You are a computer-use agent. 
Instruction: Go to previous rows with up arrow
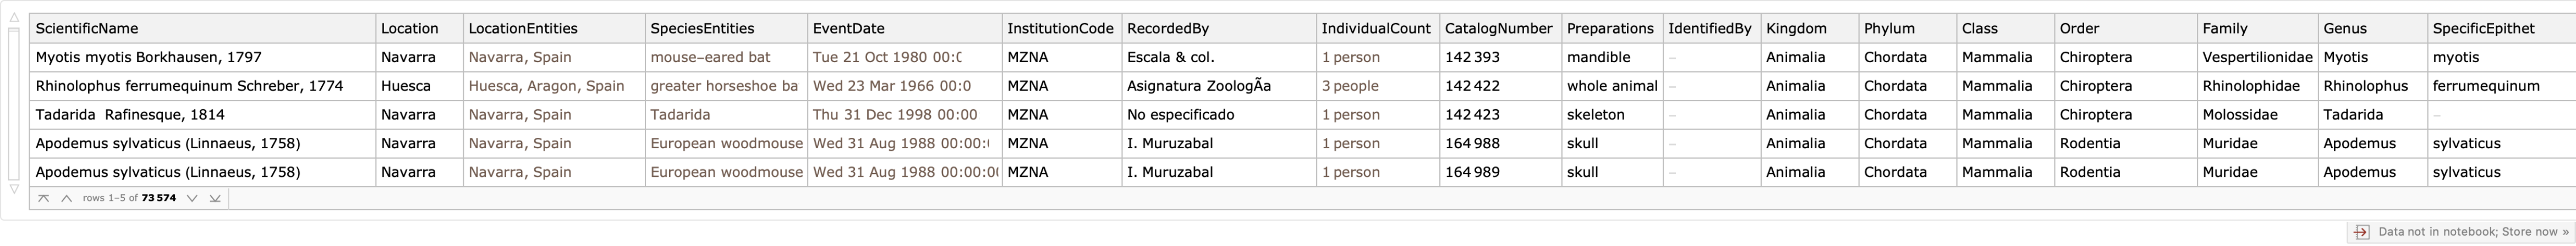click(x=66, y=199)
